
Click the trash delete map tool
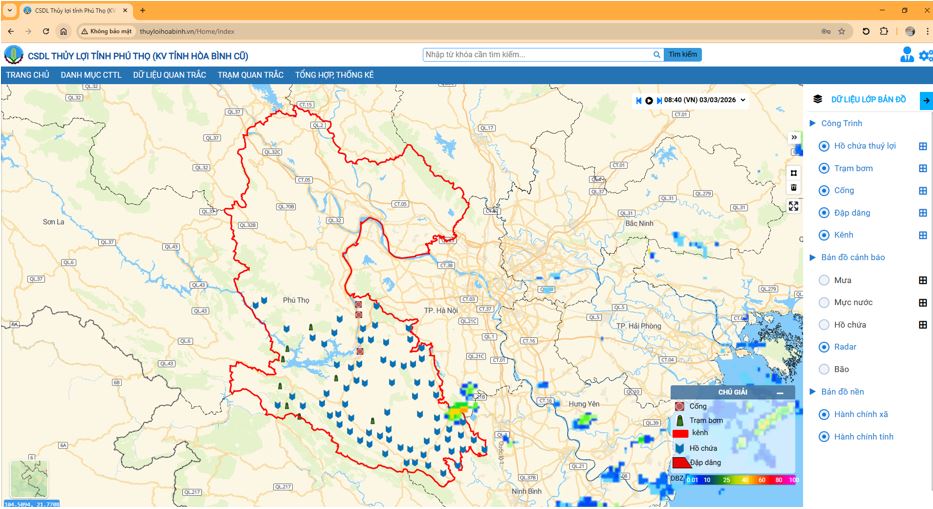pyautogui.click(x=794, y=188)
